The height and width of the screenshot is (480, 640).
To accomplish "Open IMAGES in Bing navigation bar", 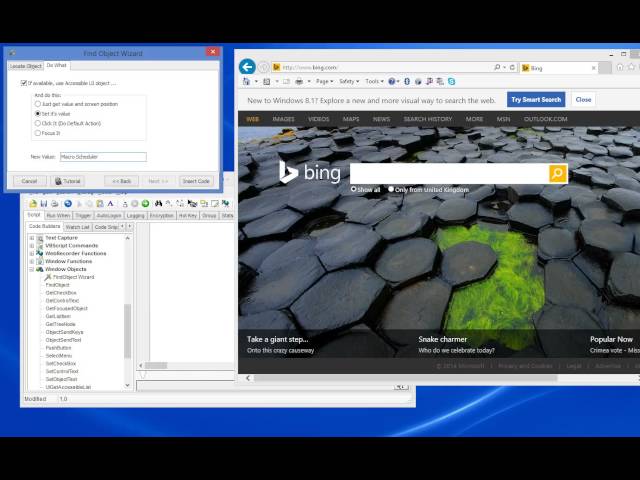I will pos(283,119).
